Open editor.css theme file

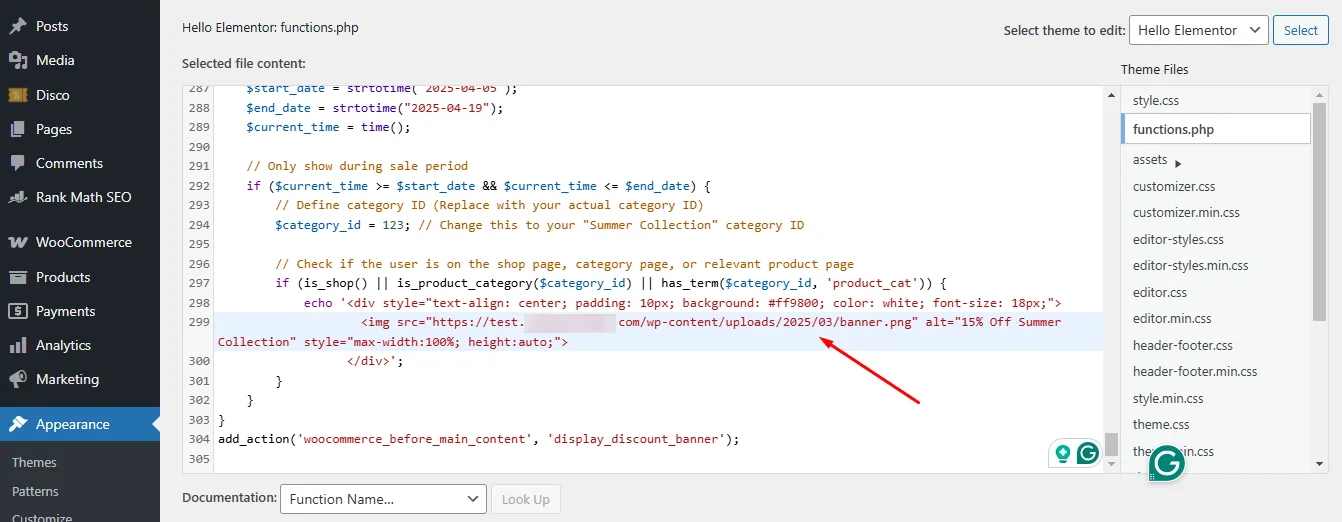tap(1160, 292)
